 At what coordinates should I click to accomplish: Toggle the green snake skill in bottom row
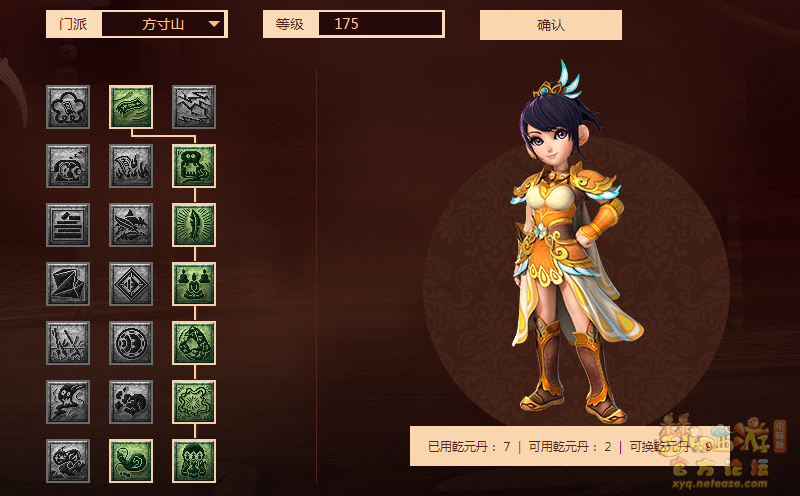[131, 461]
